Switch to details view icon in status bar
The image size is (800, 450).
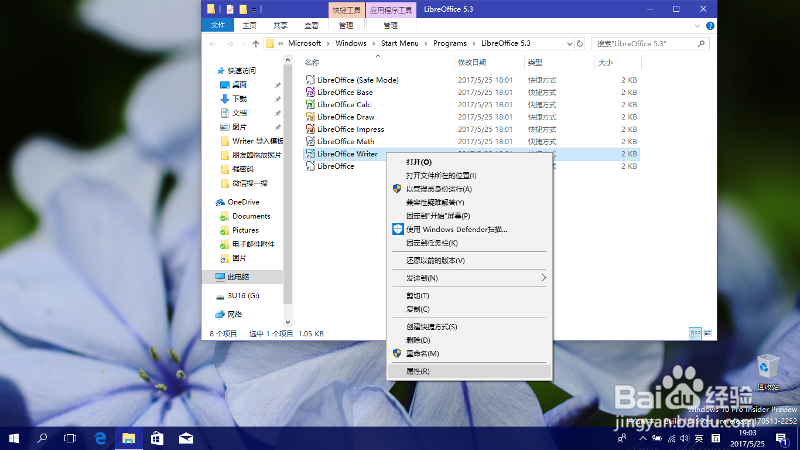tap(695, 333)
